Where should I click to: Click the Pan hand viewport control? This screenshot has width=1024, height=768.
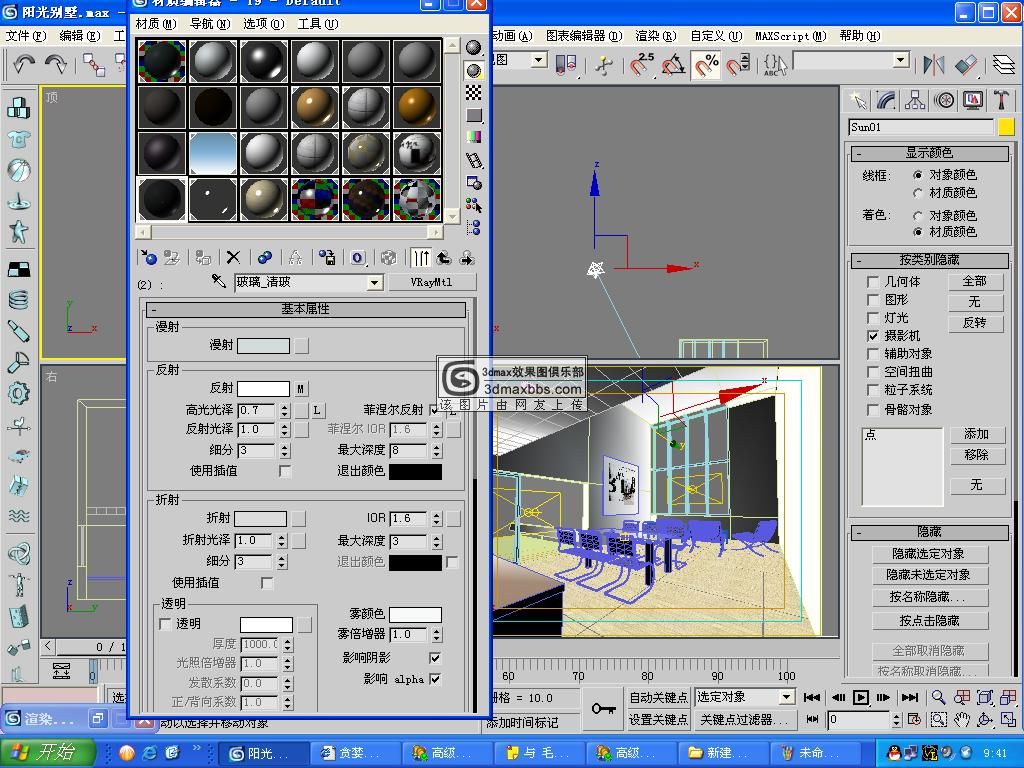tap(961, 720)
